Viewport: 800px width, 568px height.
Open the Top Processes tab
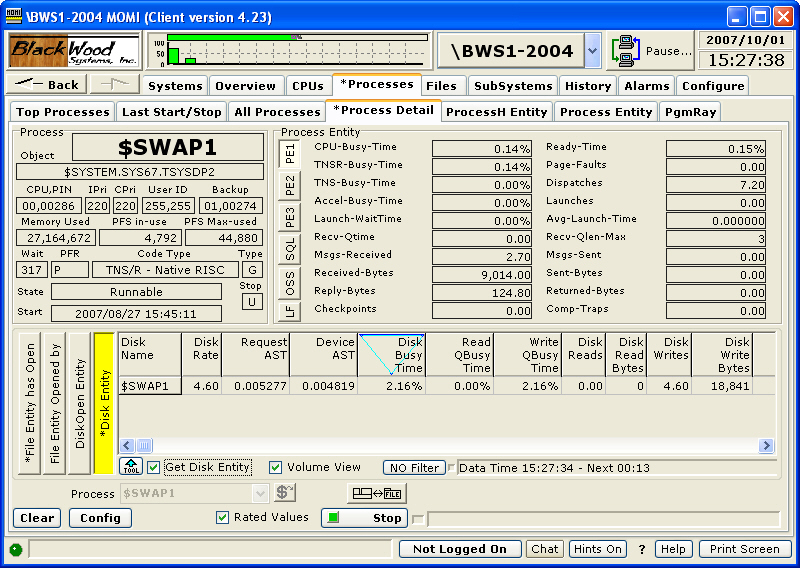coord(63,112)
